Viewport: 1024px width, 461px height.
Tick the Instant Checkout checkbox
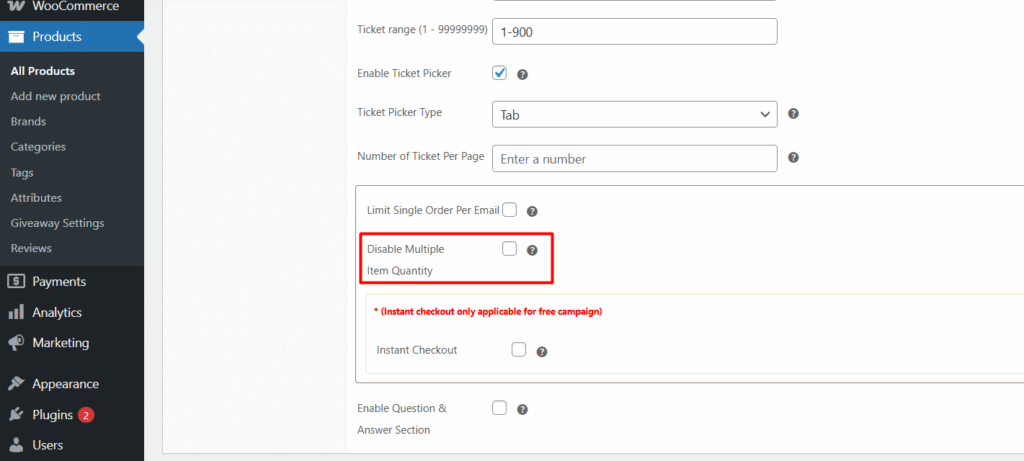tap(518, 350)
